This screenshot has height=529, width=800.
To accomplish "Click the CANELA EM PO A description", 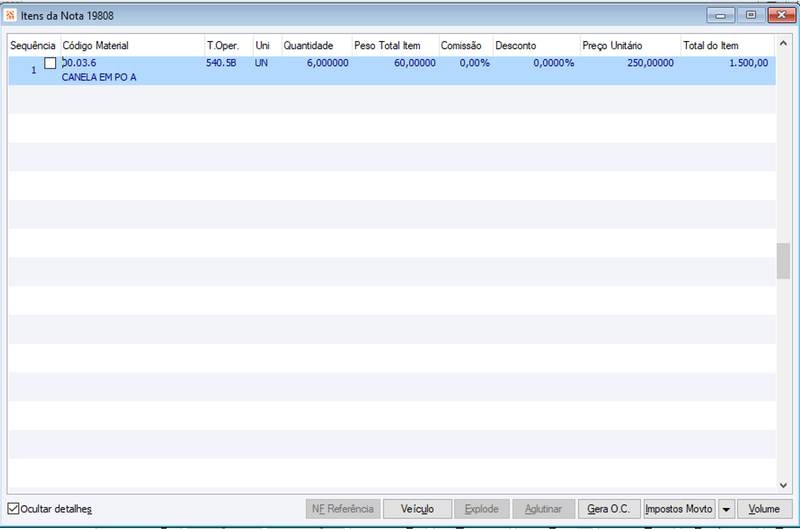I will click(x=99, y=78).
